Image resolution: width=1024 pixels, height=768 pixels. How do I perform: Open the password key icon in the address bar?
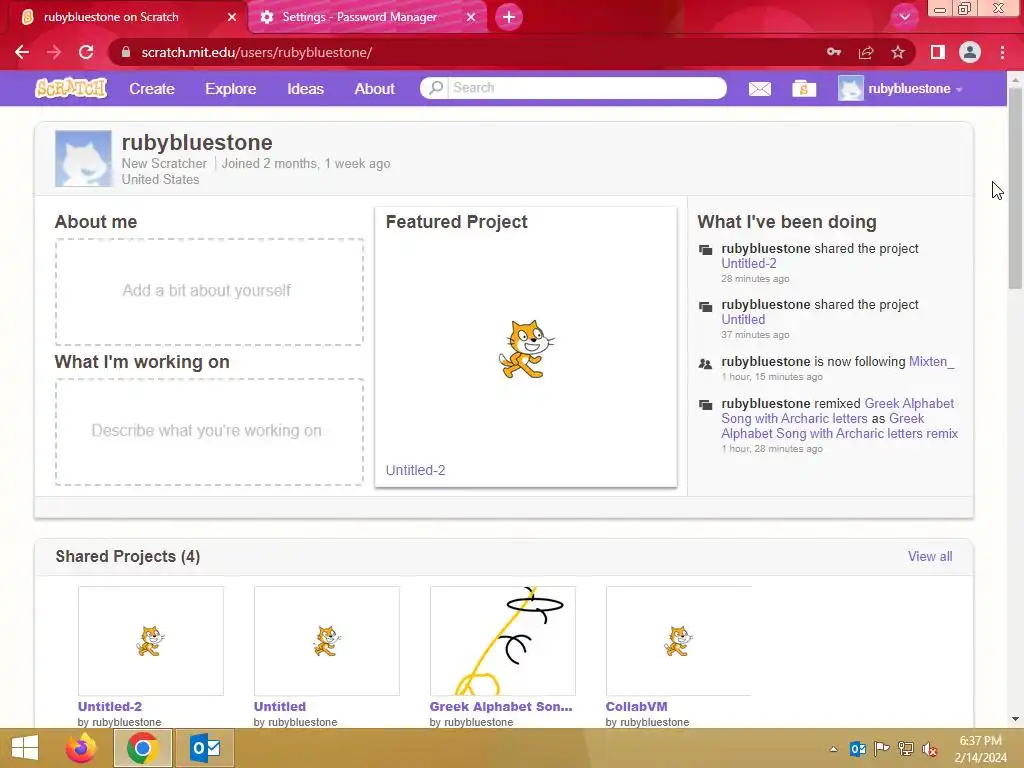pyautogui.click(x=834, y=52)
